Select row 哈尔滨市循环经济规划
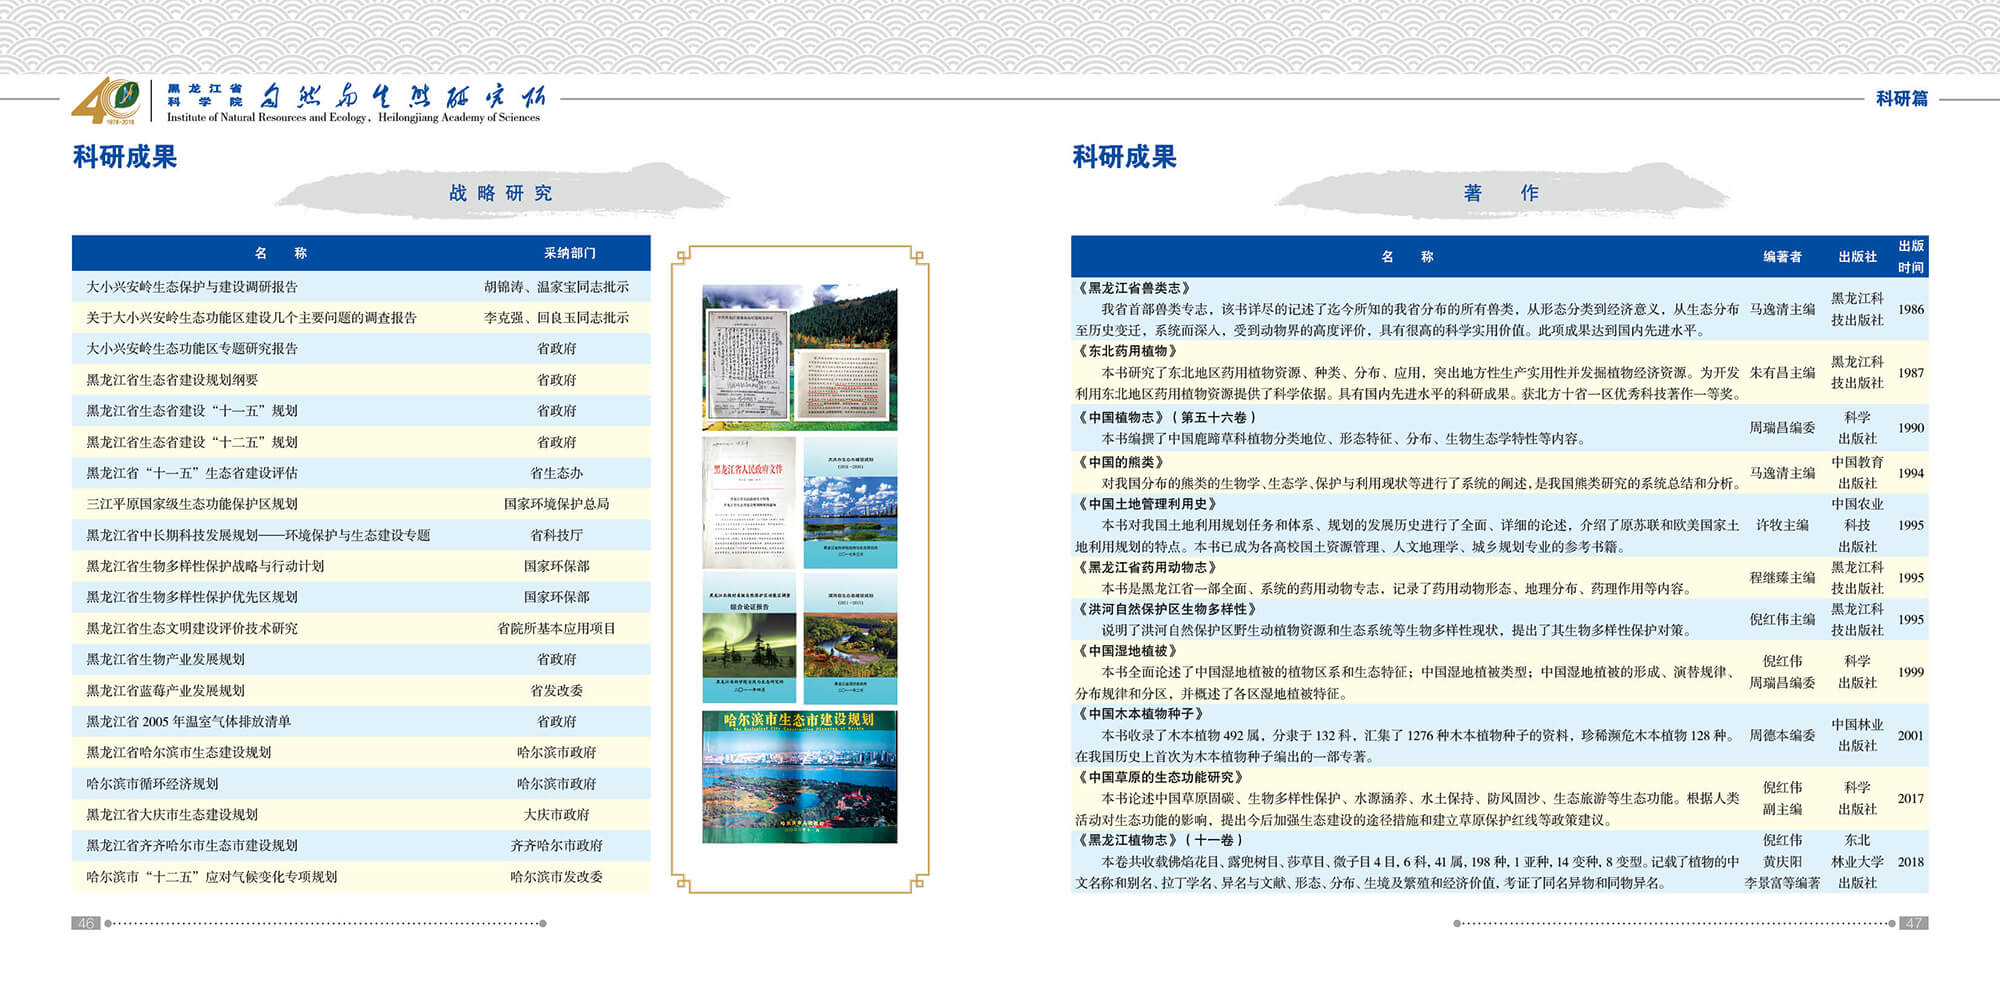The height and width of the screenshot is (1000, 2000). click(x=361, y=784)
